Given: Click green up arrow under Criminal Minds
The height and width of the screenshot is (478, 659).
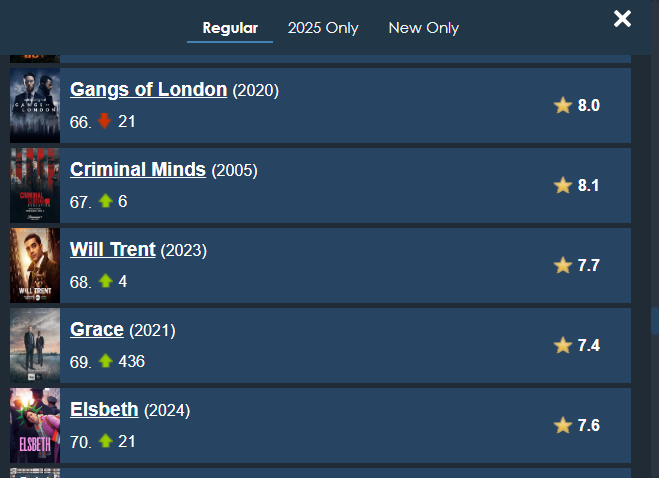Looking at the screenshot, I should (x=105, y=201).
